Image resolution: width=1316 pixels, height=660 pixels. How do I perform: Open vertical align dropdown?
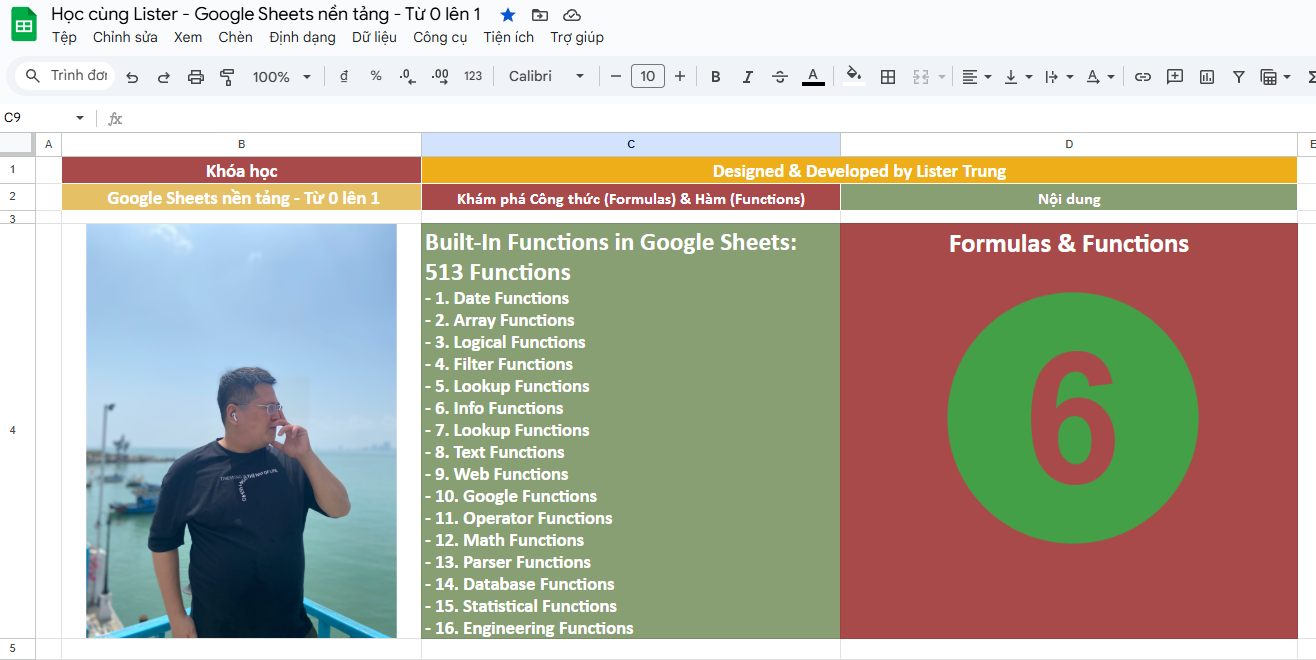click(x=1017, y=77)
